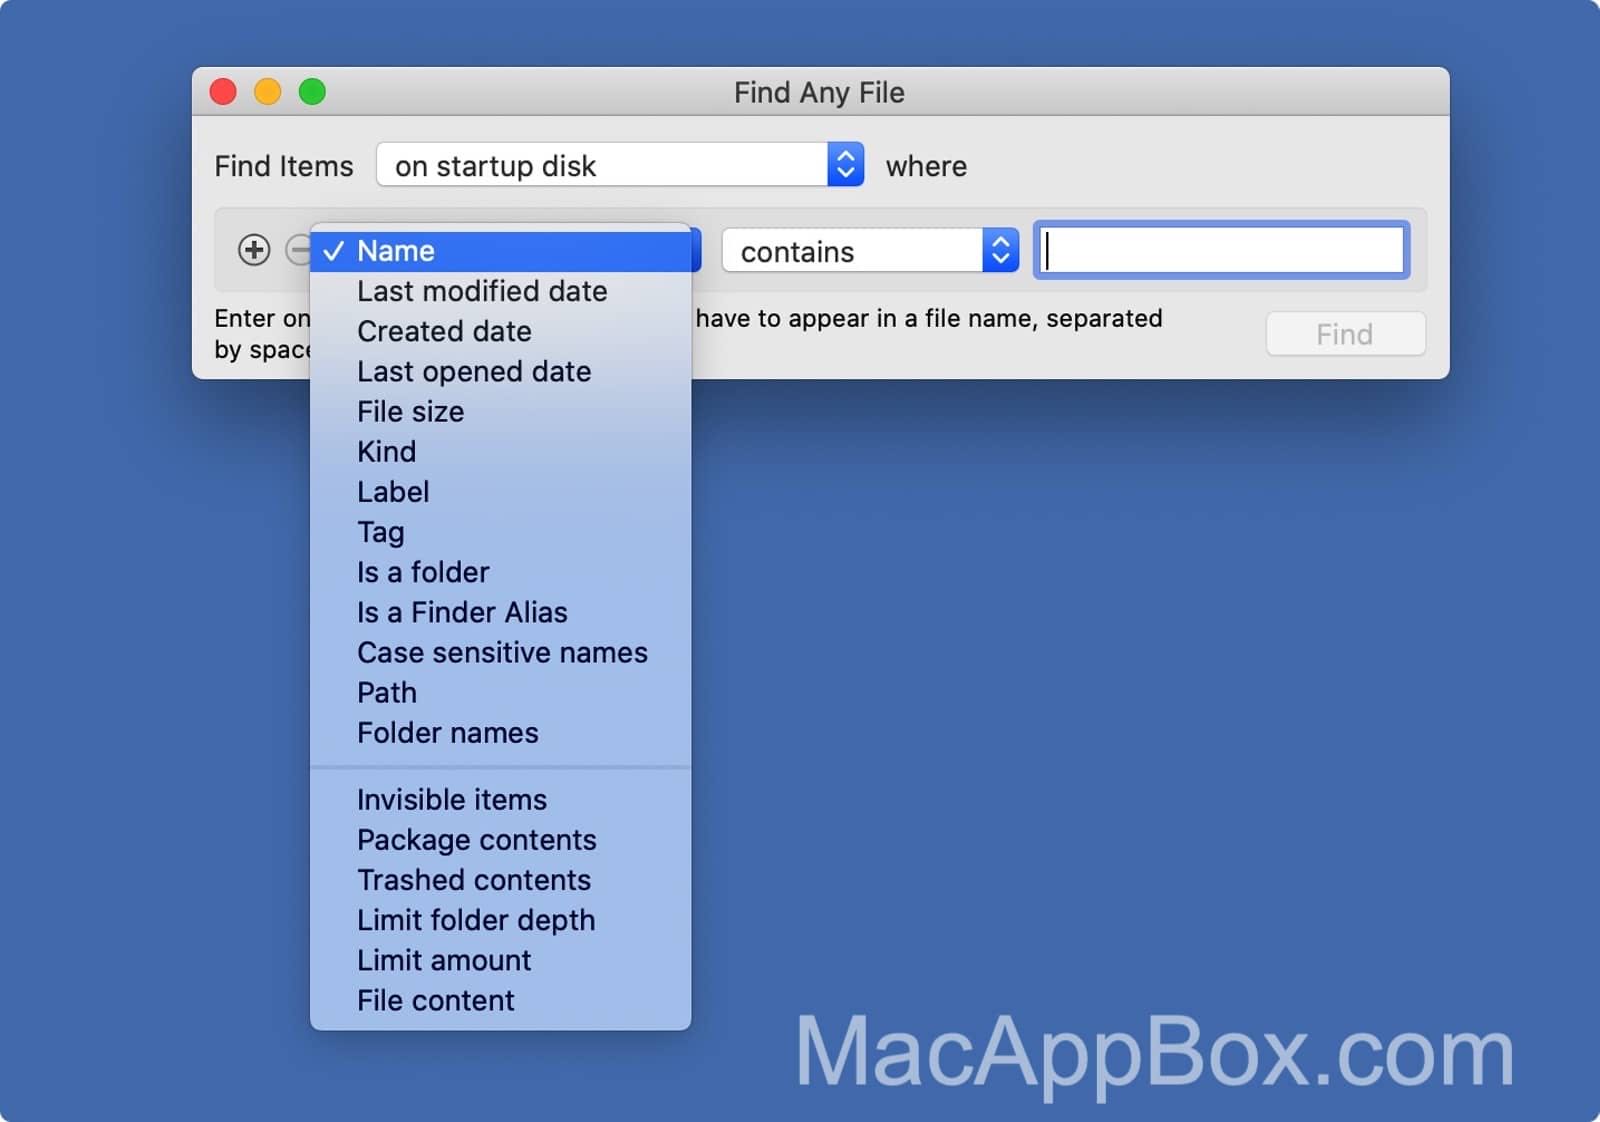
Task: Zoom window with green button
Action: point(312,92)
